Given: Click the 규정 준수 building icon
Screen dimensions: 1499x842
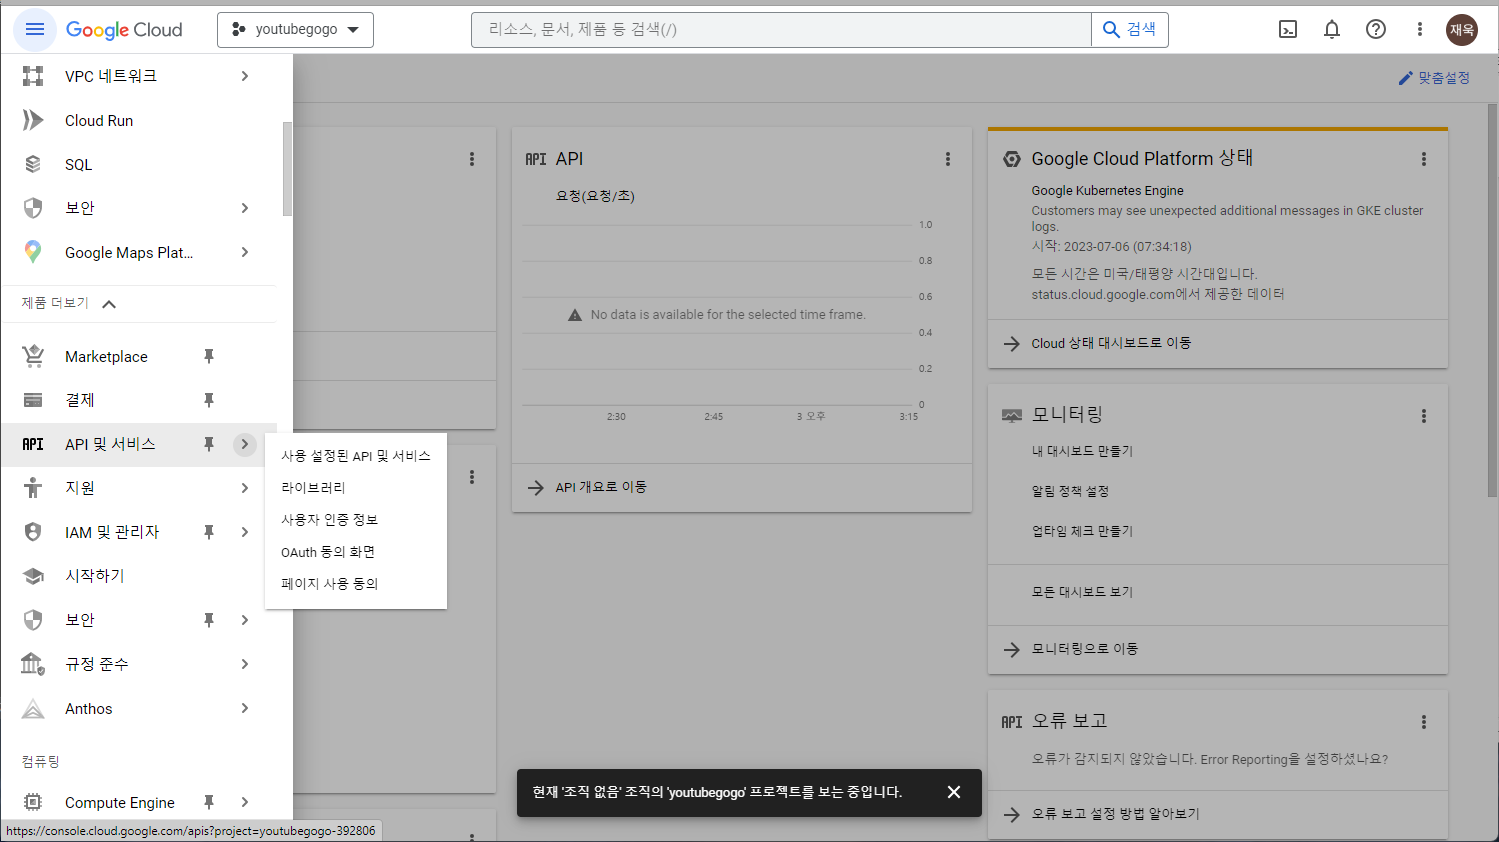Looking at the screenshot, I should [x=33, y=664].
